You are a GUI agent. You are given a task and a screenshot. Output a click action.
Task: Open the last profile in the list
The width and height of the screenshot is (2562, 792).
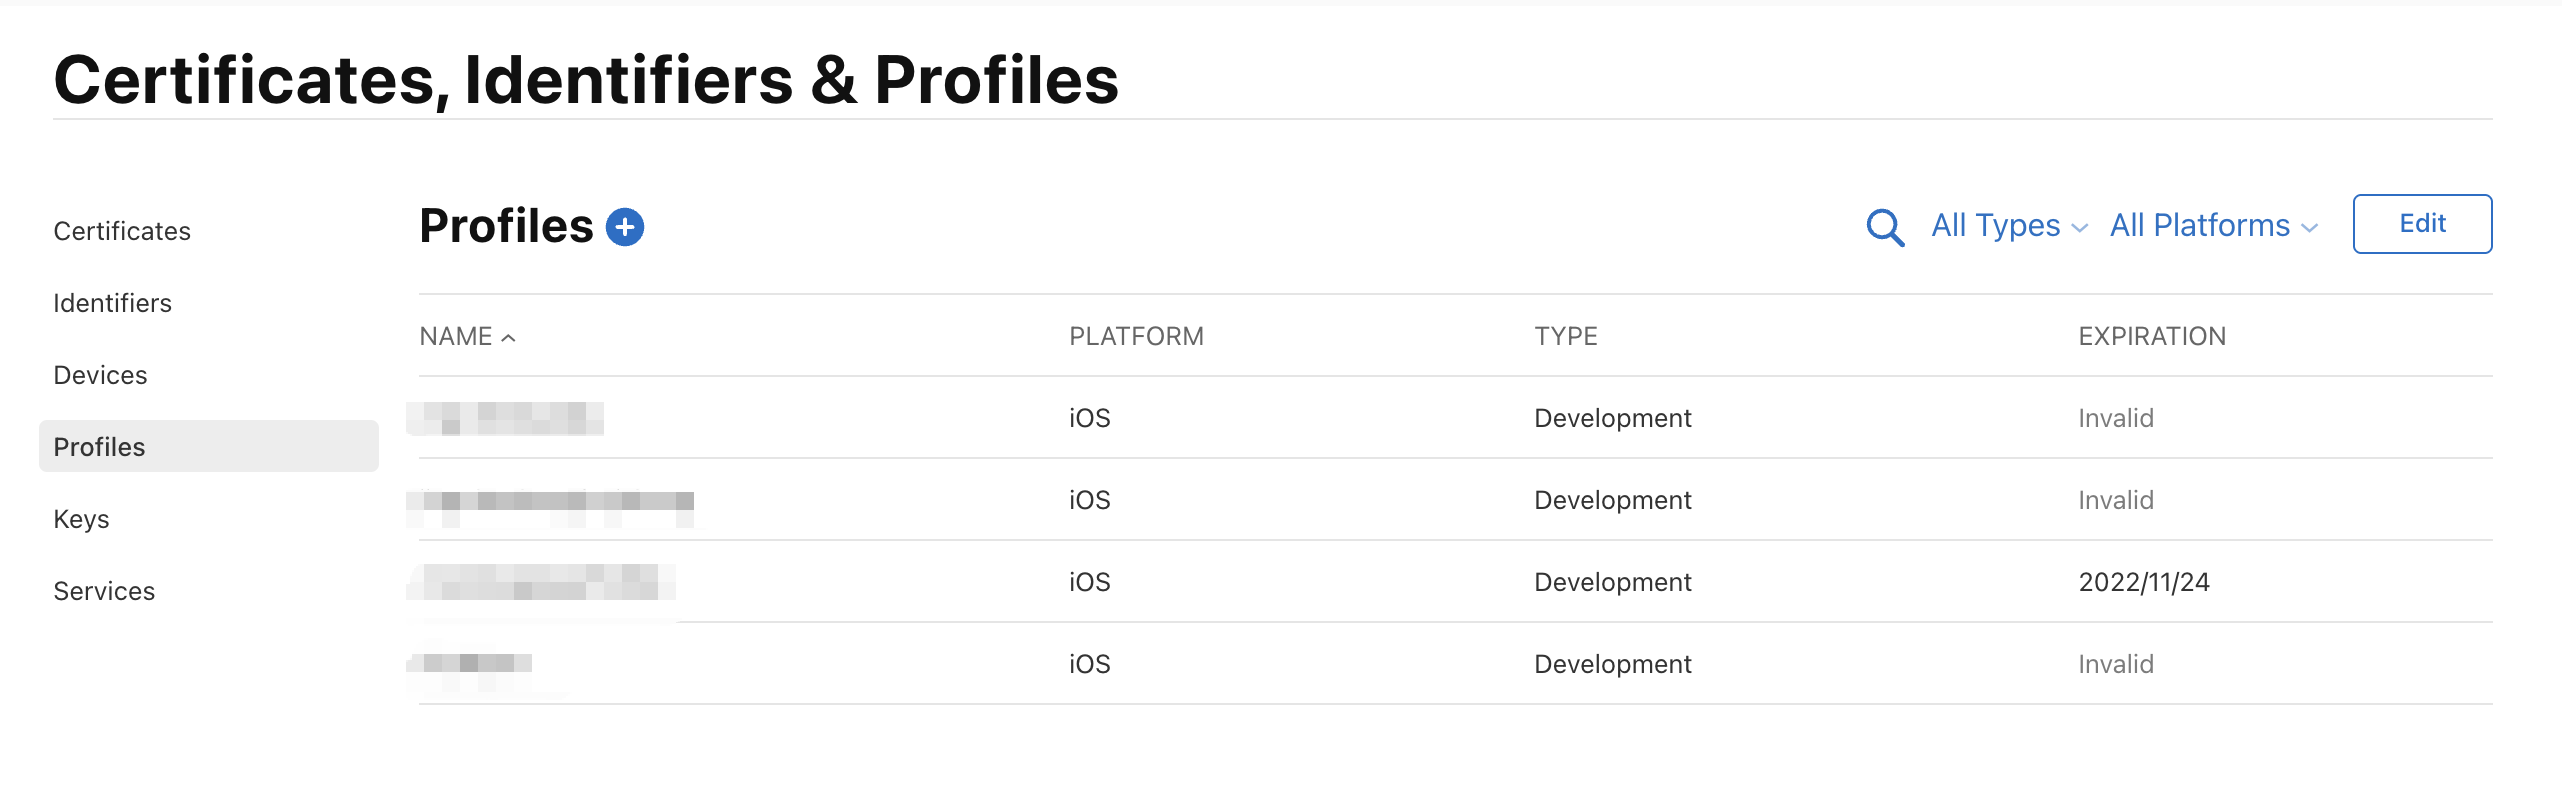[x=470, y=664]
